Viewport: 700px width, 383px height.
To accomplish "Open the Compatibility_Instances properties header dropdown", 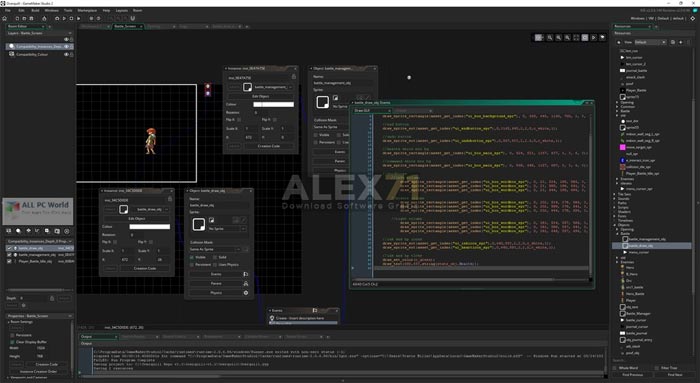I will click(70, 241).
